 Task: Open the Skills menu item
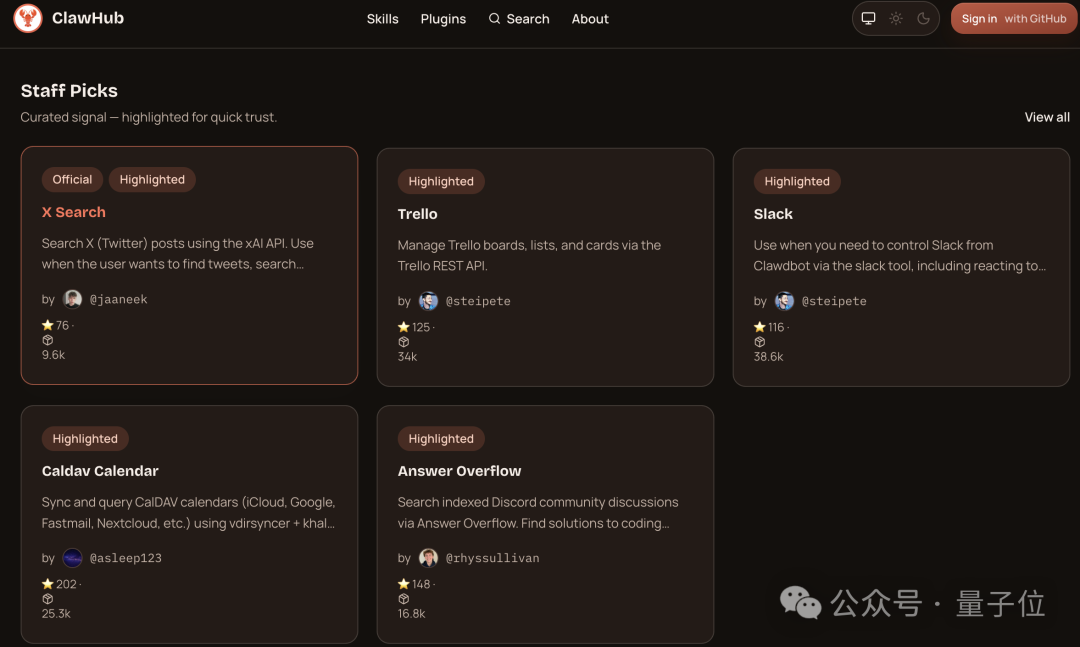coord(382,19)
